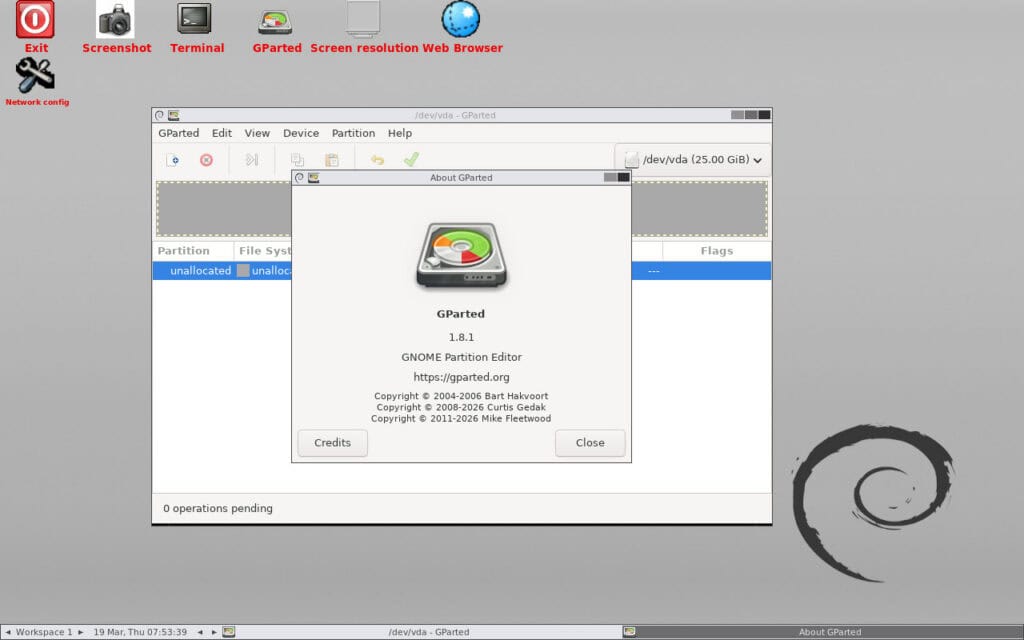The height and width of the screenshot is (640, 1024).
Task: Open the Partition menu
Action: (353, 132)
